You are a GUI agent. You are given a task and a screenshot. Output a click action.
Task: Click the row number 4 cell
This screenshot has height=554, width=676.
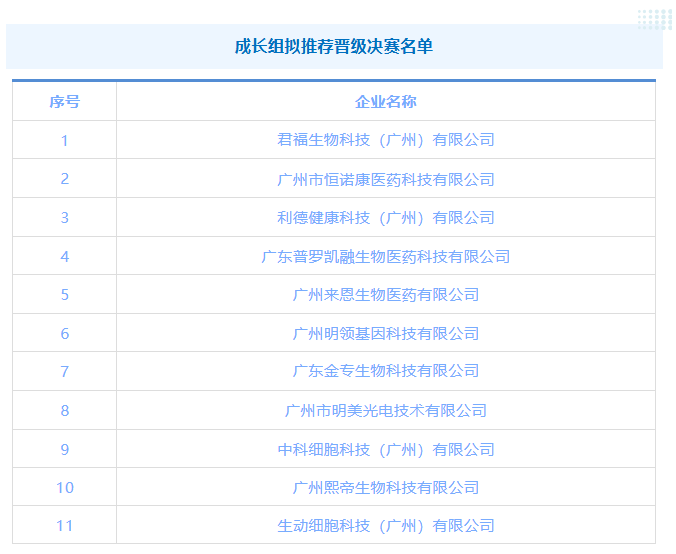click(x=65, y=256)
